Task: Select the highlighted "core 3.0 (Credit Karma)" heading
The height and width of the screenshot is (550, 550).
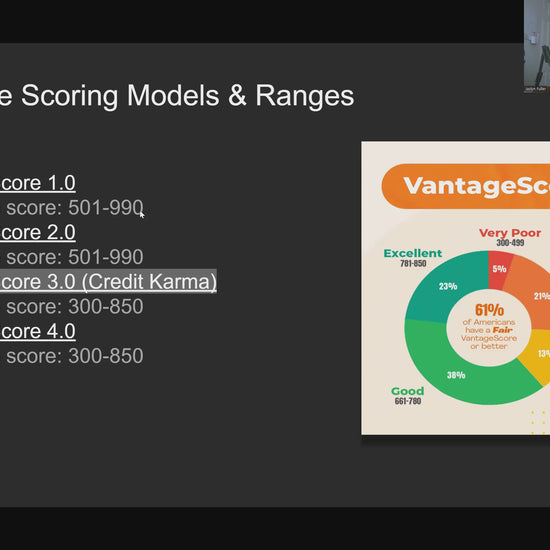Action: pyautogui.click(x=108, y=281)
